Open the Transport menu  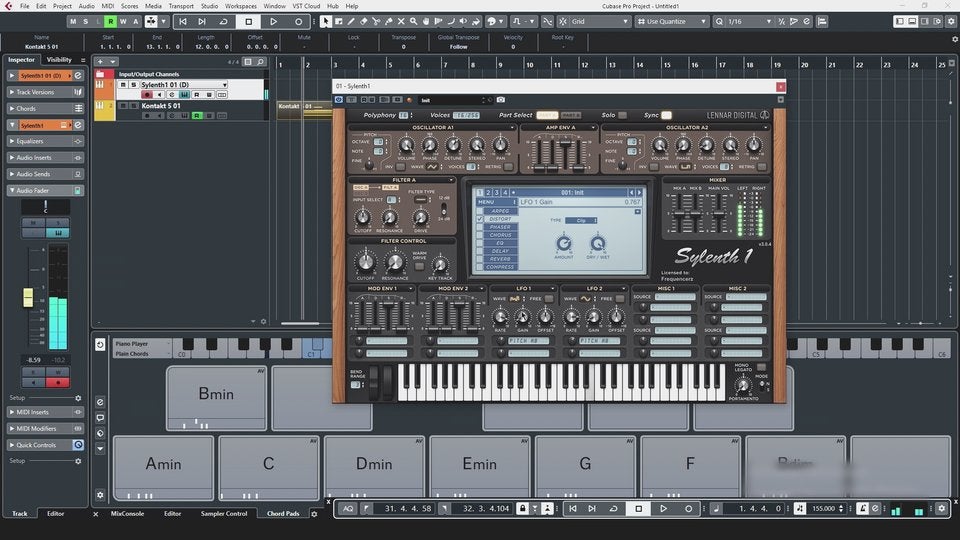[x=181, y=6]
